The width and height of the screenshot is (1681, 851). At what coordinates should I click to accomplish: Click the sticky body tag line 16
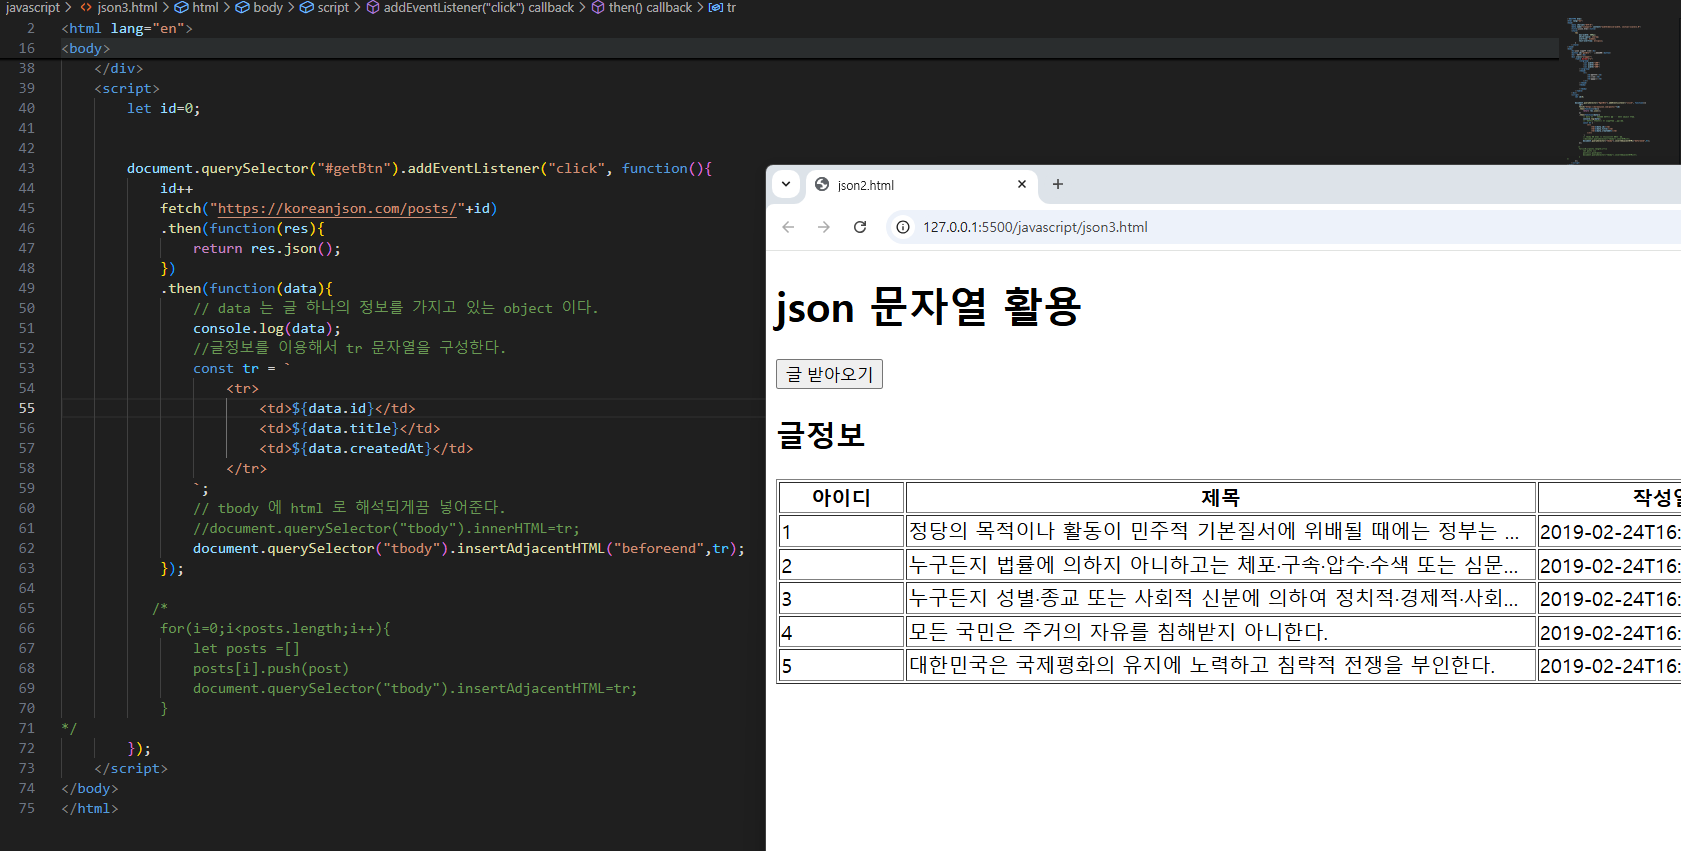pyautogui.click(x=86, y=48)
